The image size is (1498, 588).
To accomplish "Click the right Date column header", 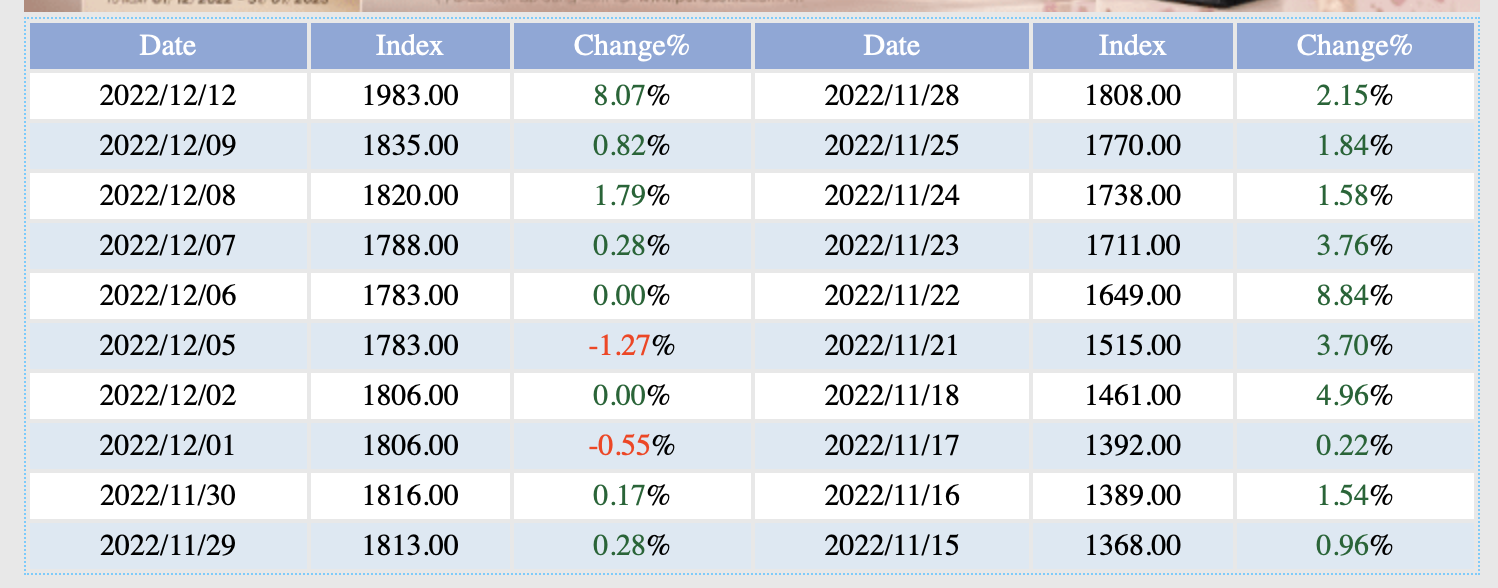I will click(891, 46).
